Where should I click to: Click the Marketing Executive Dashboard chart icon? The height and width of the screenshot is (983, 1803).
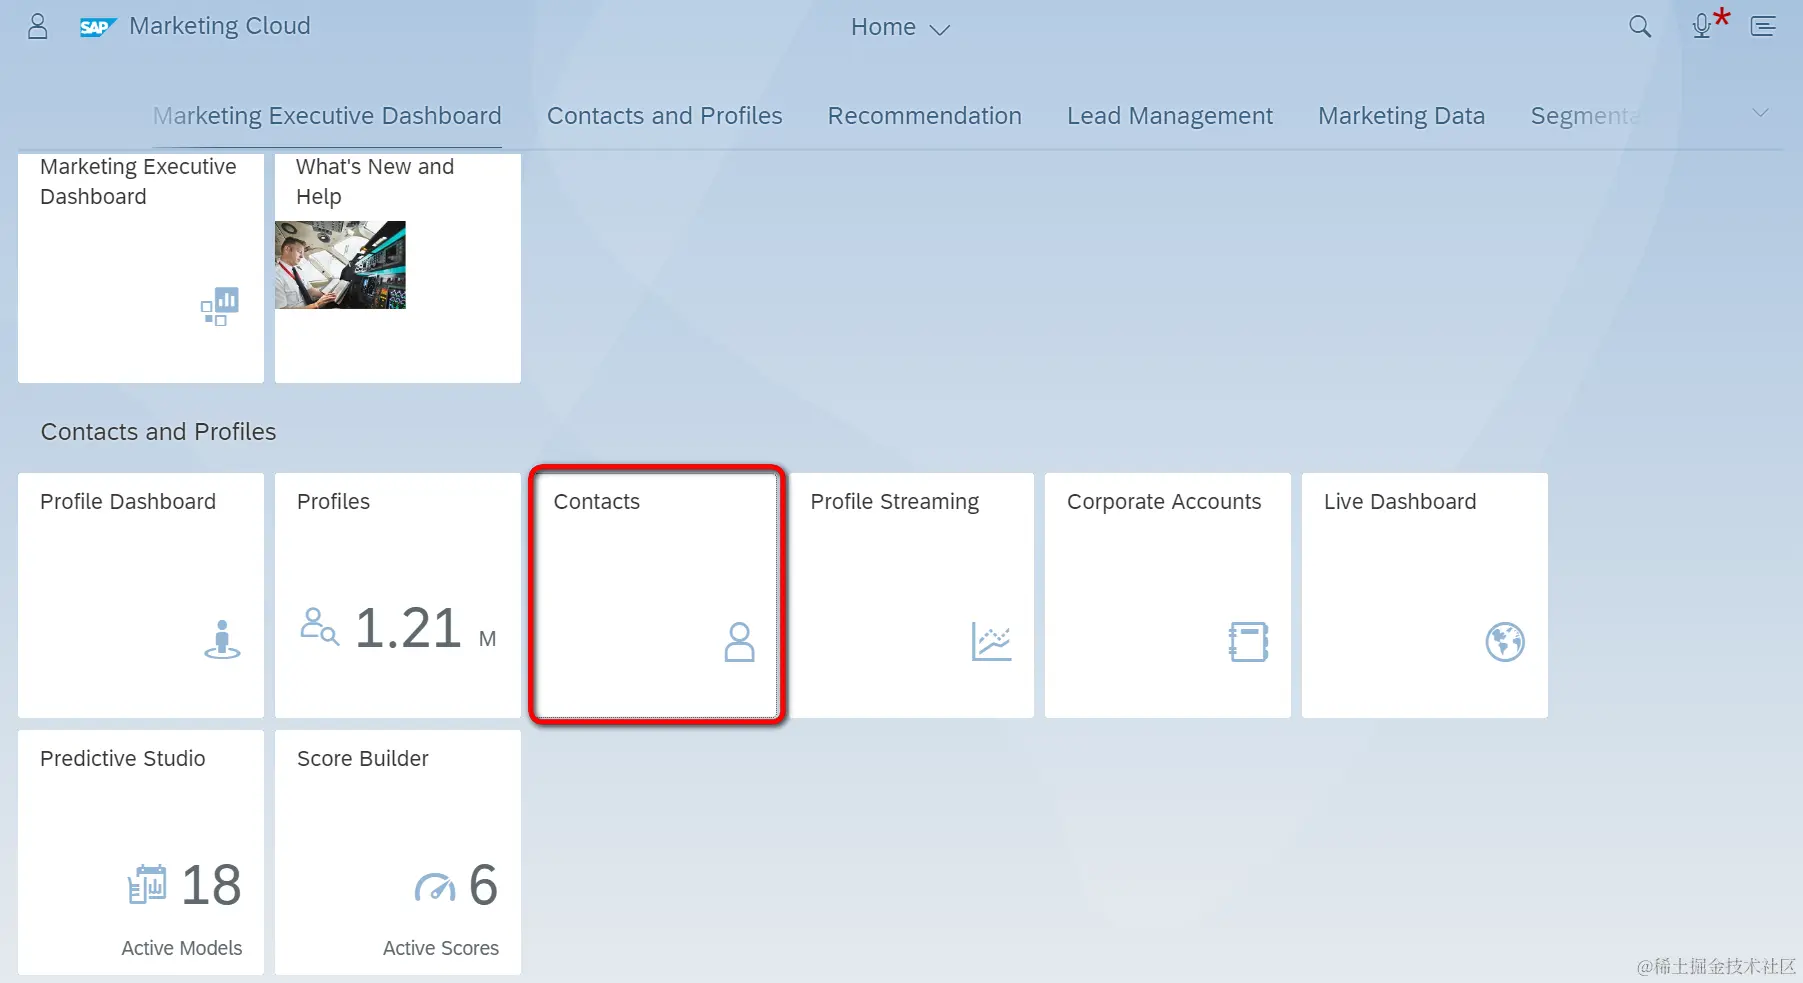tap(220, 306)
